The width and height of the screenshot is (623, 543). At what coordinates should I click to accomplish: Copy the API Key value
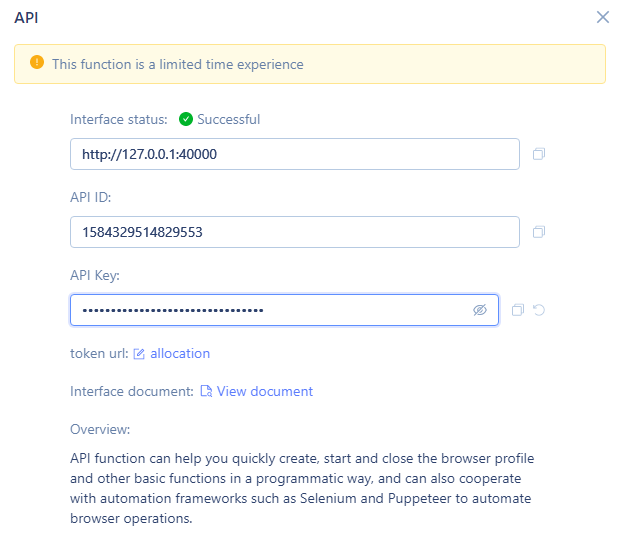point(518,310)
